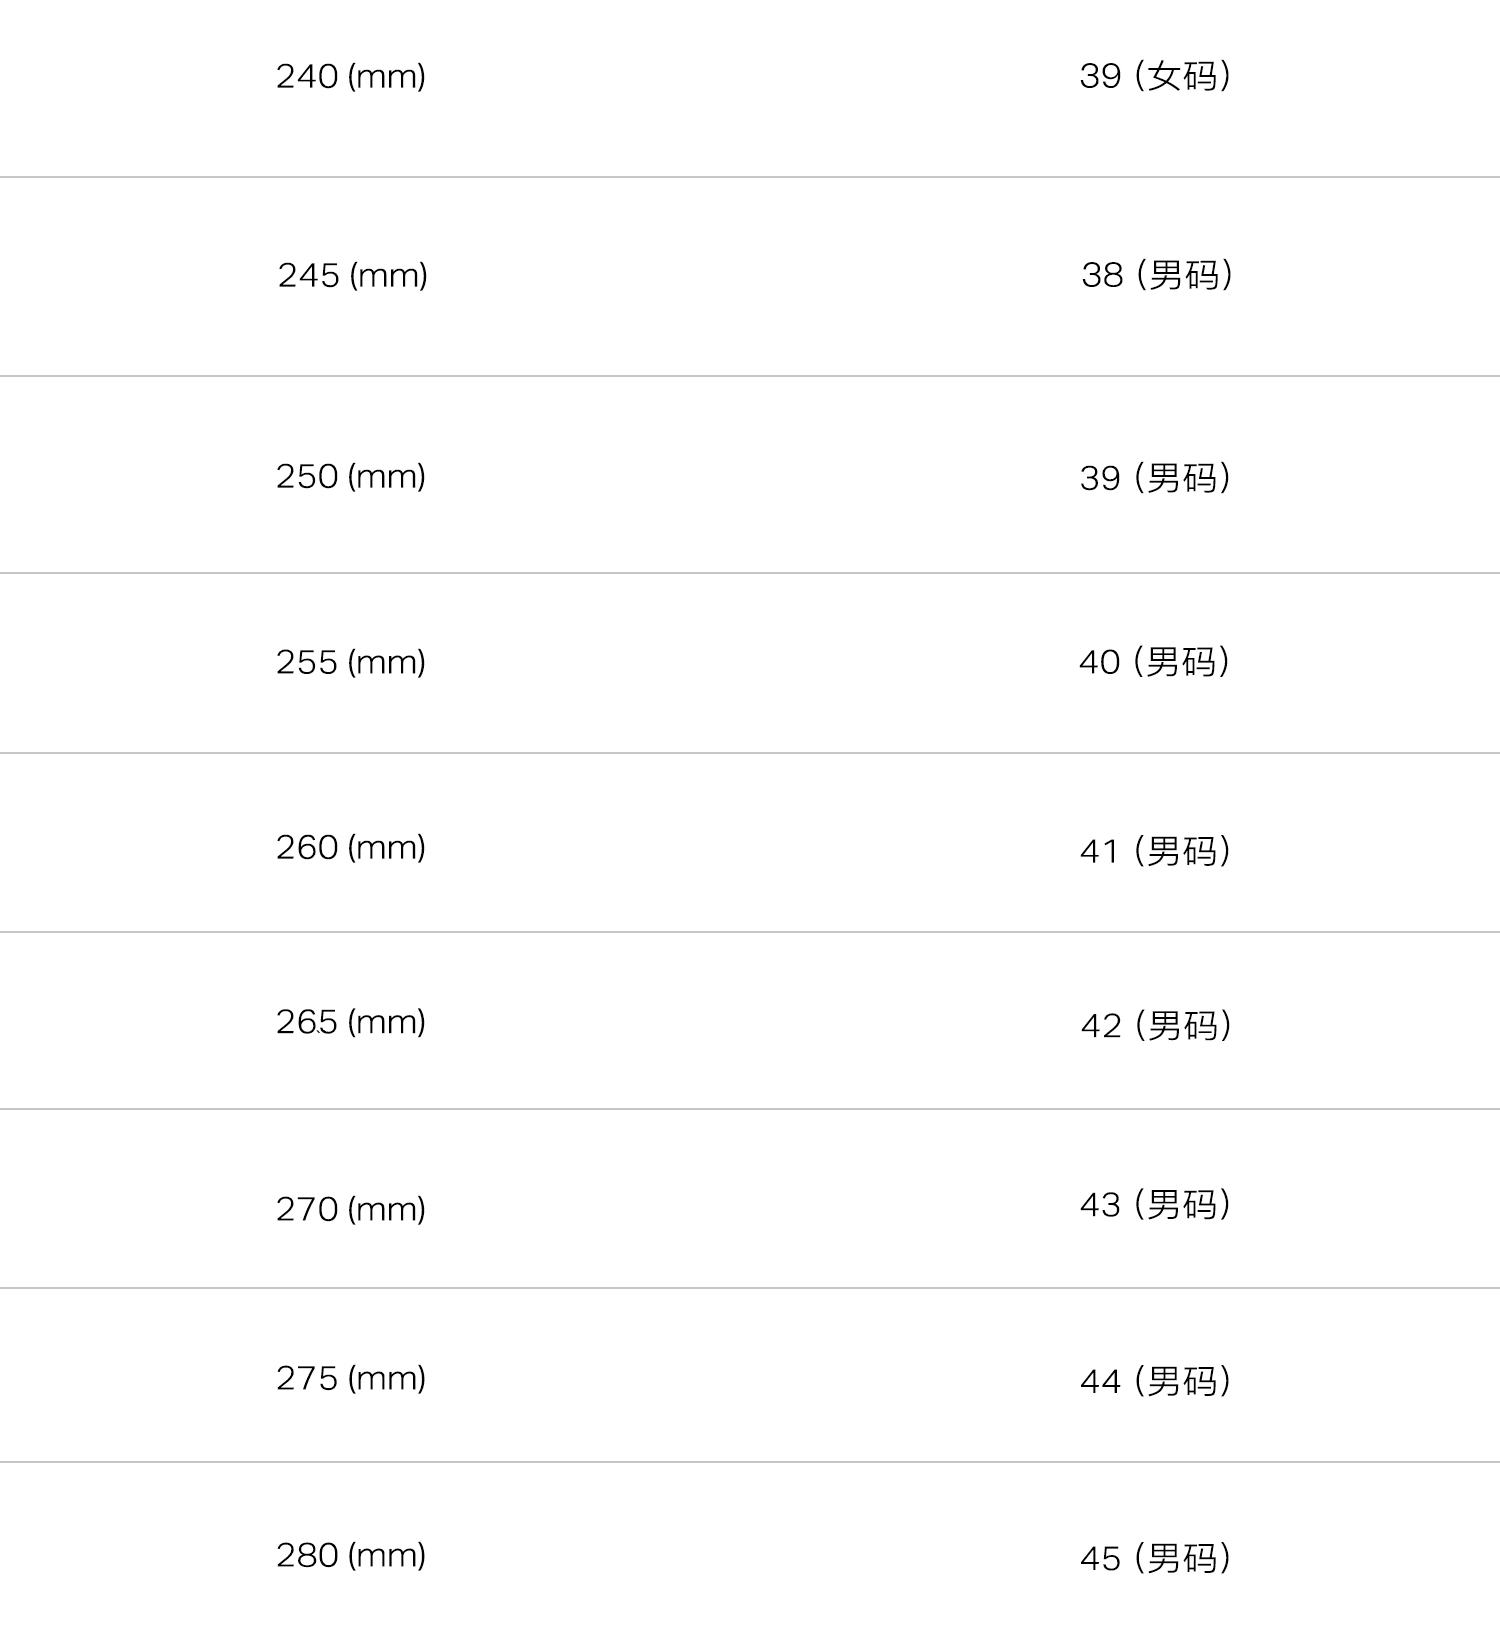Click the 280 (mm) foot length cell
This screenshot has height=1648, width=1500.
351,1555
